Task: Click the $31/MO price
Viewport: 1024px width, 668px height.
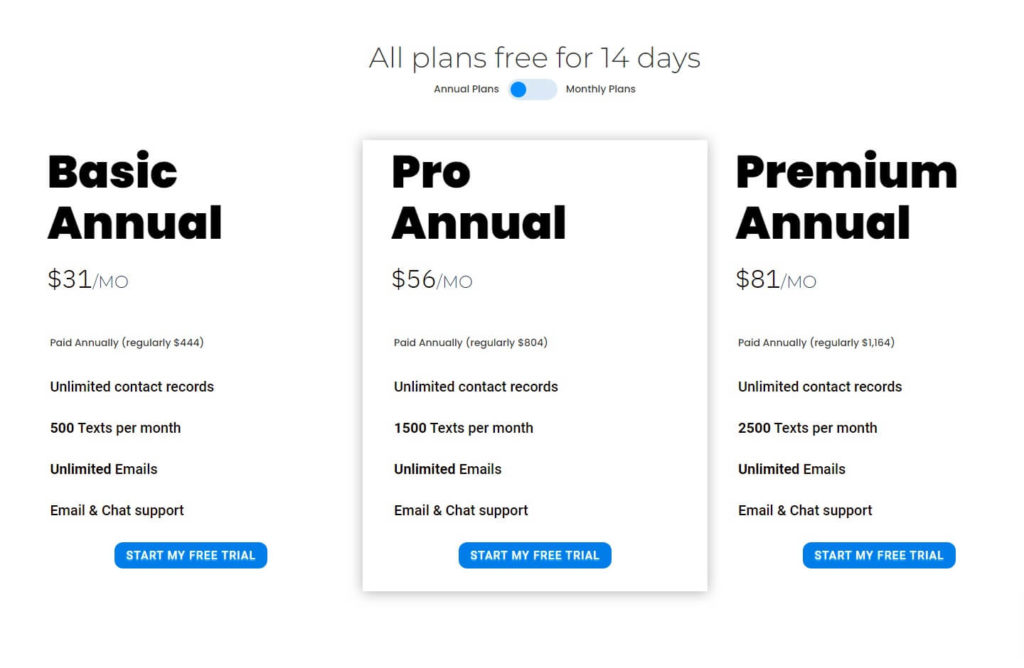Action: (x=88, y=280)
